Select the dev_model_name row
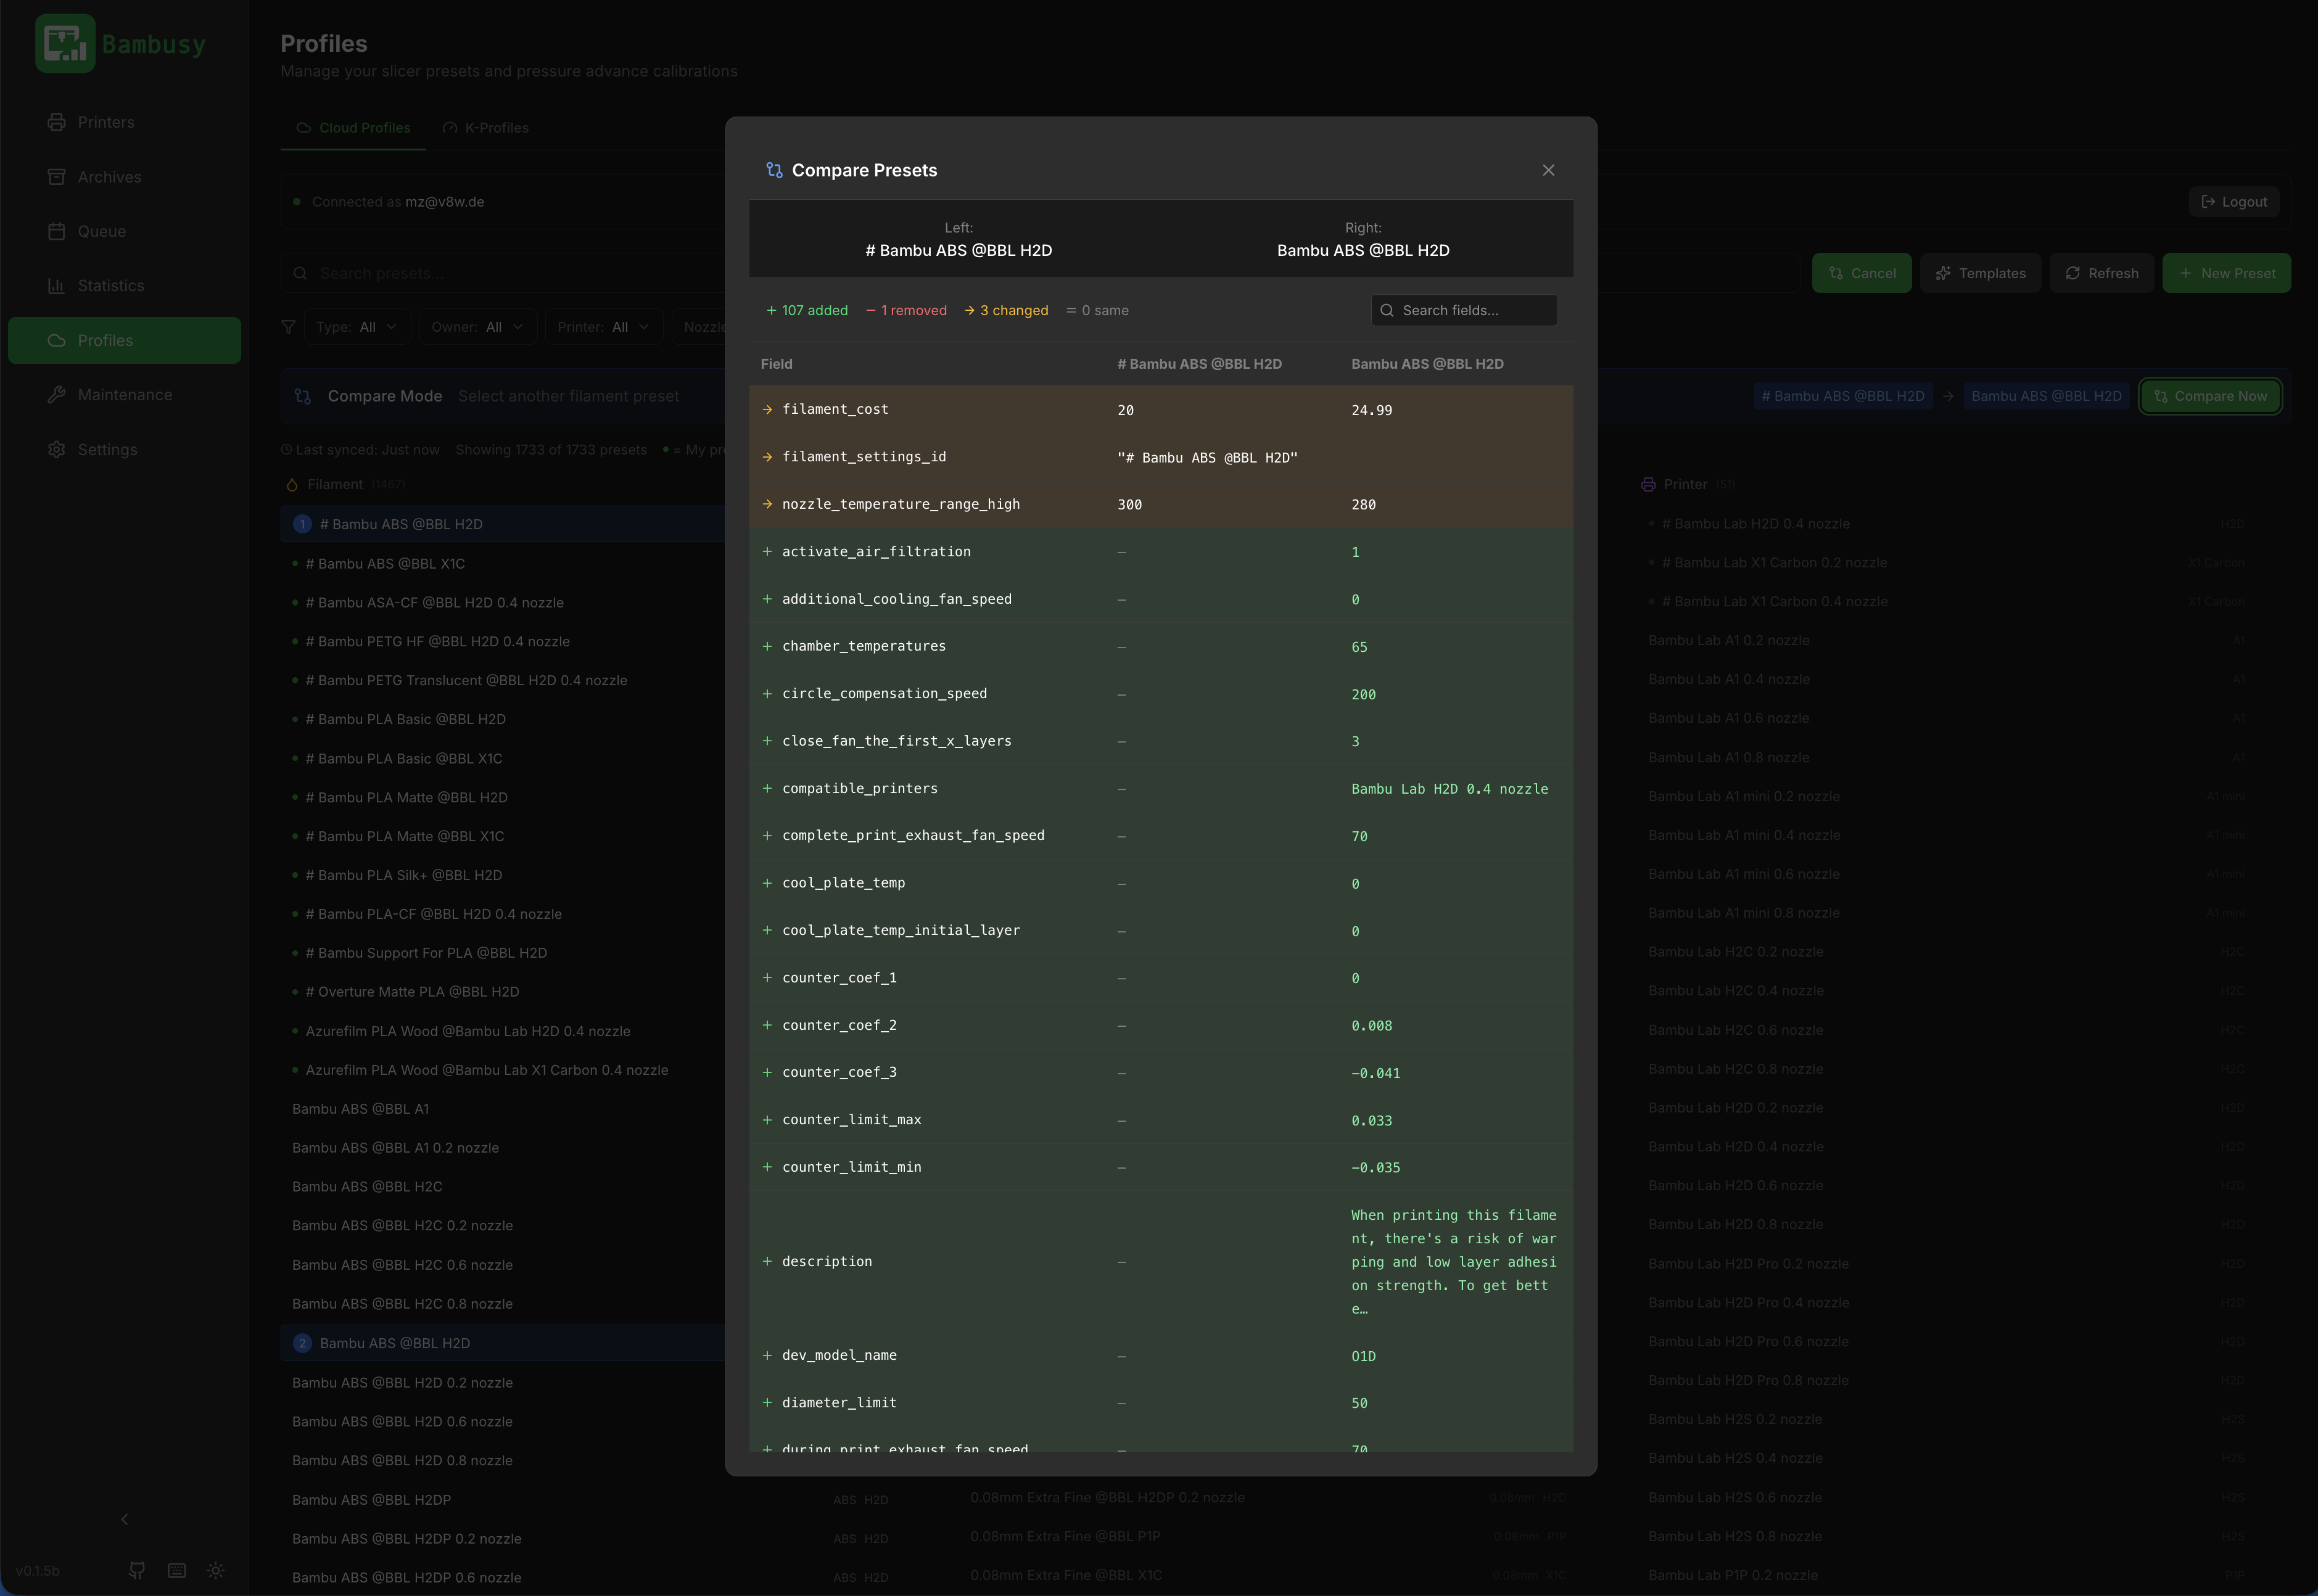2318x1596 pixels. pyautogui.click(x=1160, y=1355)
